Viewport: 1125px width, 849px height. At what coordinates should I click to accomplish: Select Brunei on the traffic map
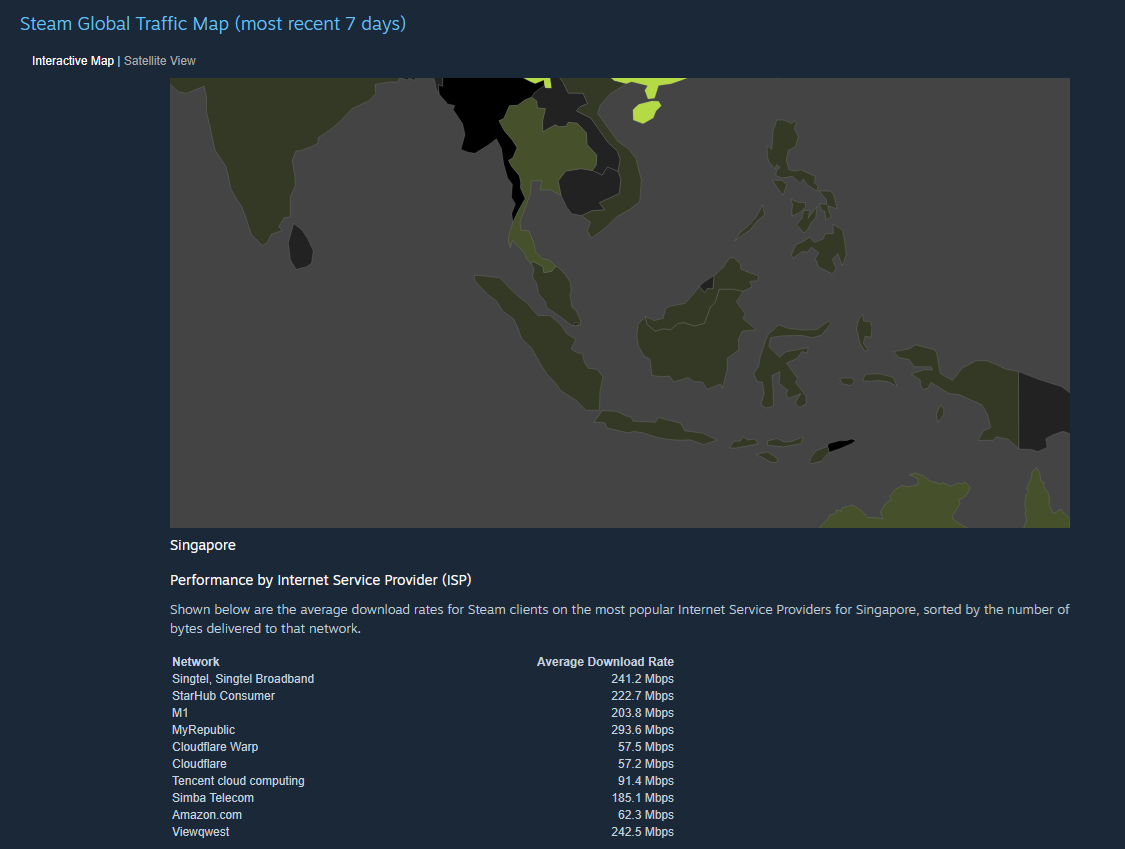[707, 283]
